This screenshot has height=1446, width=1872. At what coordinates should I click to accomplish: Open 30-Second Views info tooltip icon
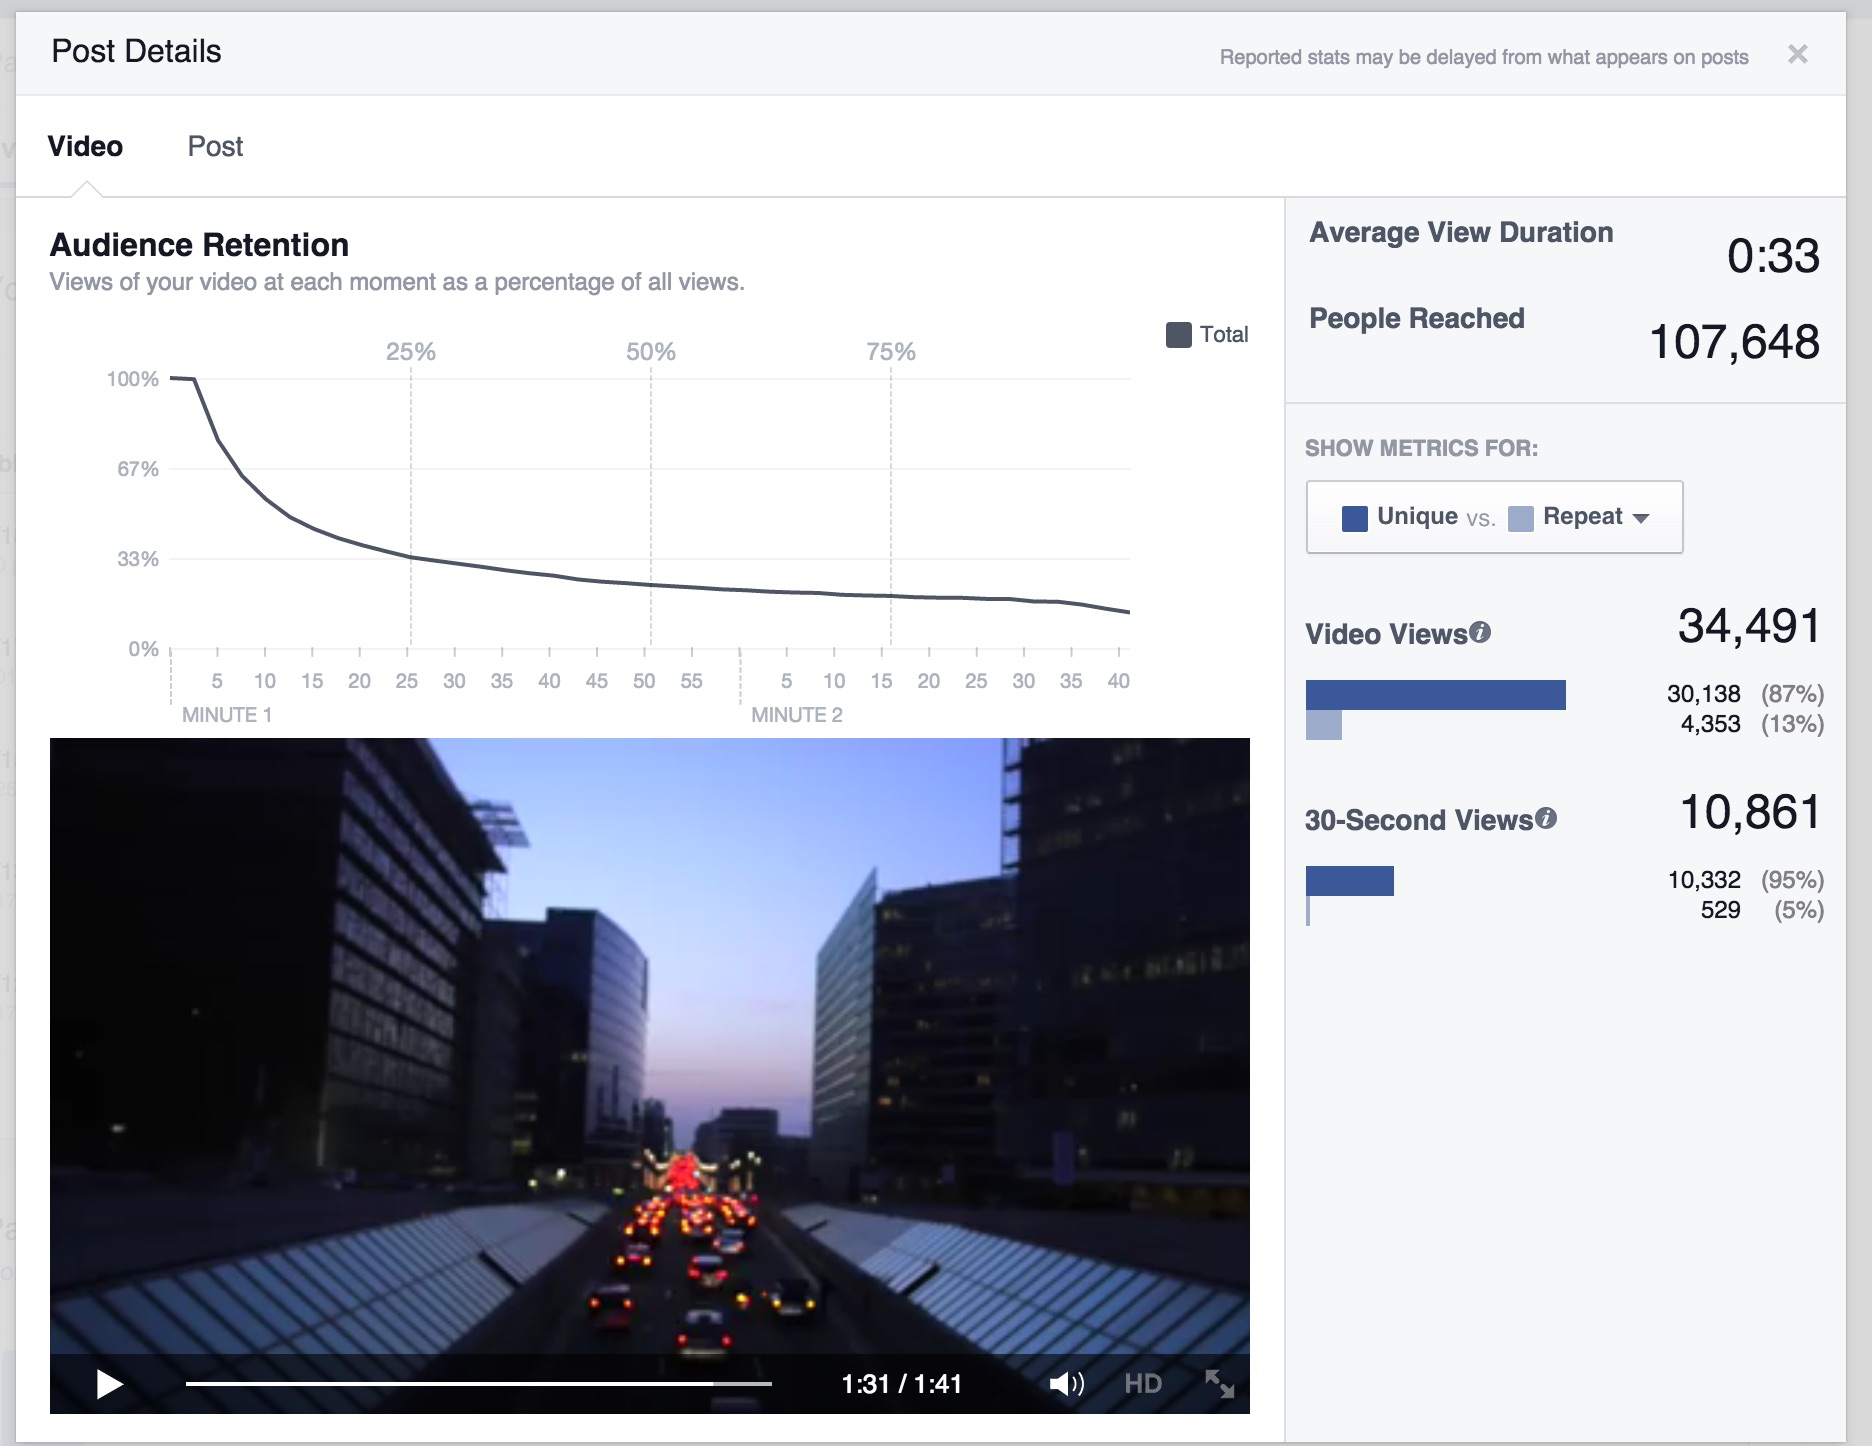1546,818
